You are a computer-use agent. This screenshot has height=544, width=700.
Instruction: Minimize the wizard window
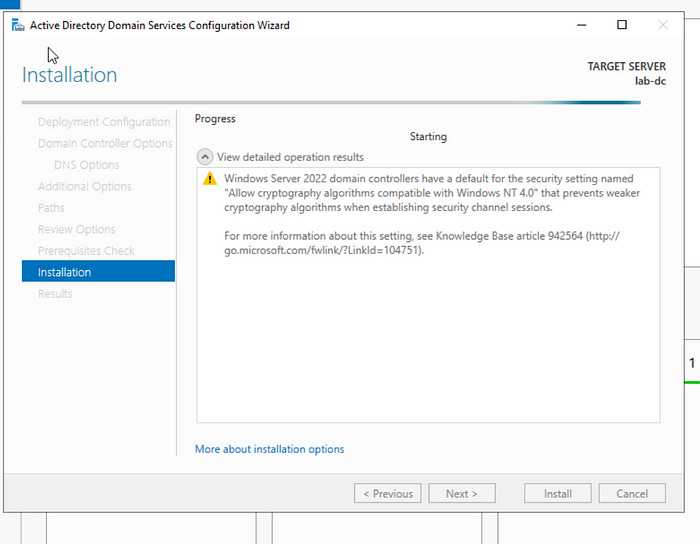(x=581, y=25)
